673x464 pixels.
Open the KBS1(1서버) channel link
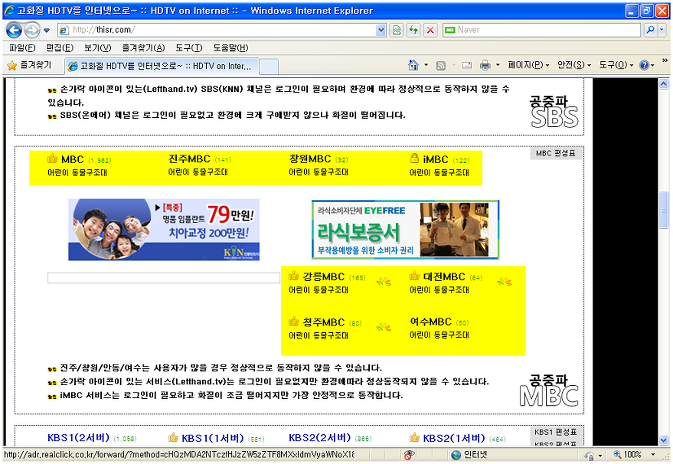pyautogui.click(x=212, y=438)
